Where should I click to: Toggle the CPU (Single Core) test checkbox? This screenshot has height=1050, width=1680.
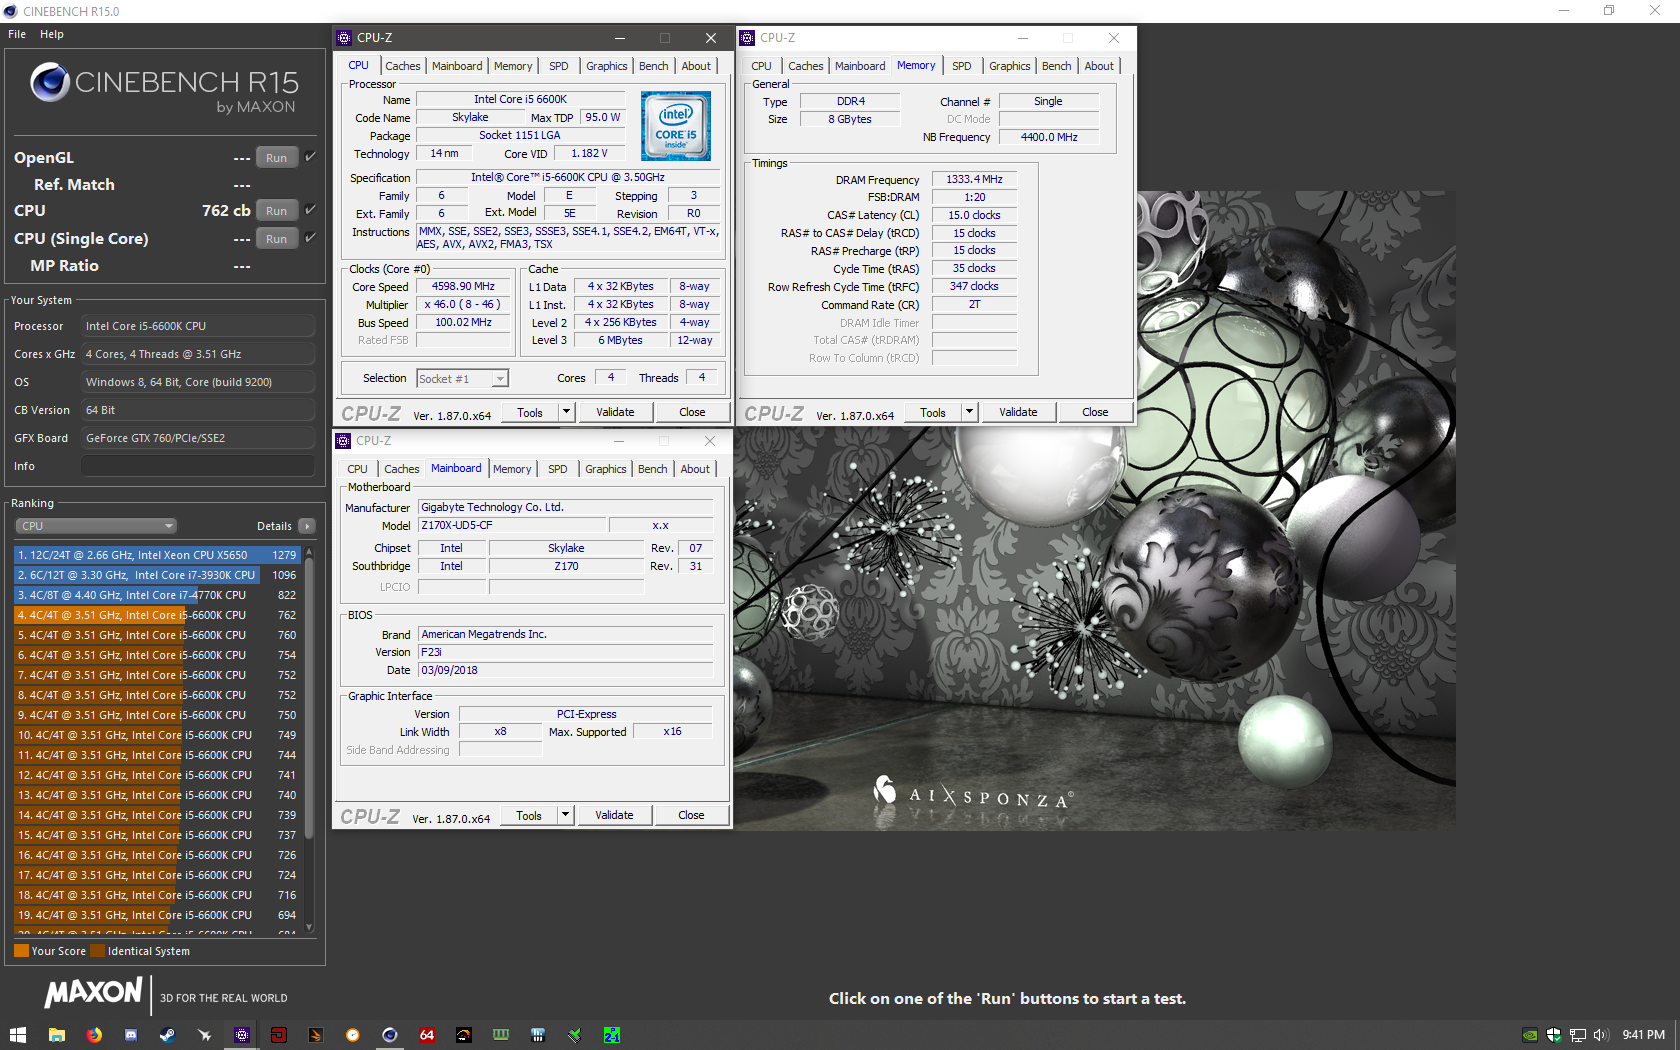pos(311,238)
